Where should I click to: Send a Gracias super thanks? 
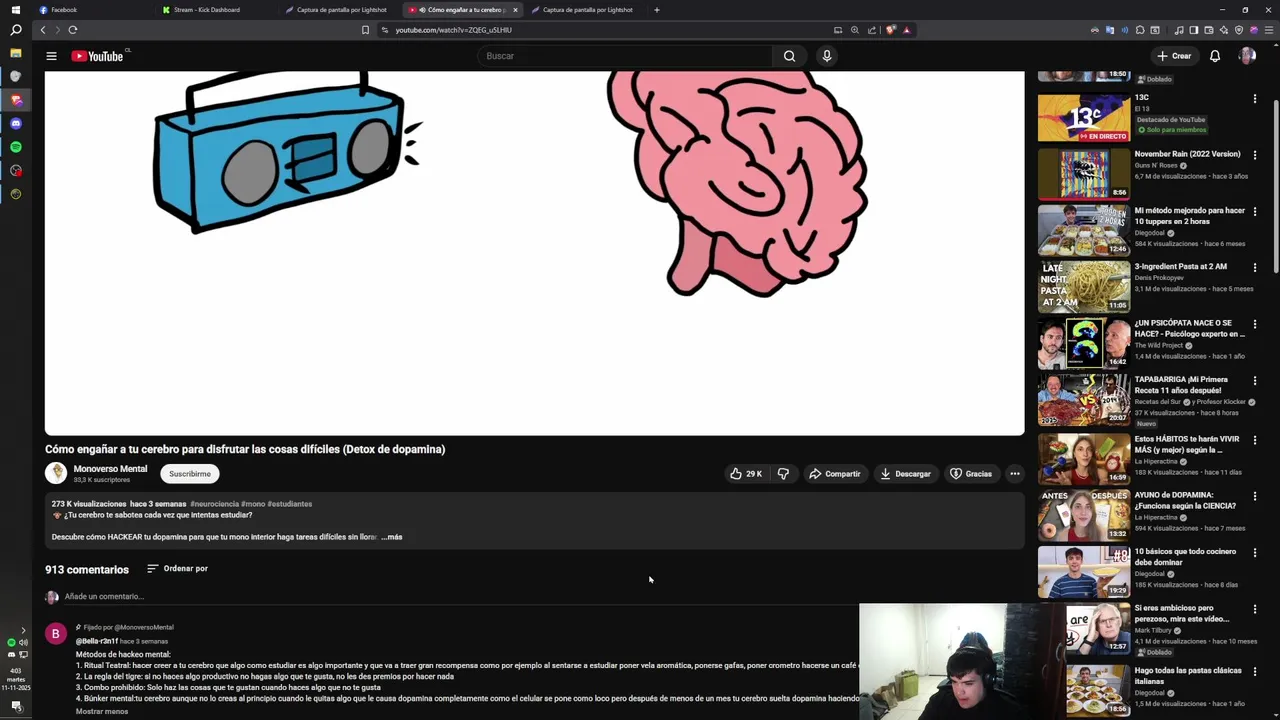coord(971,474)
